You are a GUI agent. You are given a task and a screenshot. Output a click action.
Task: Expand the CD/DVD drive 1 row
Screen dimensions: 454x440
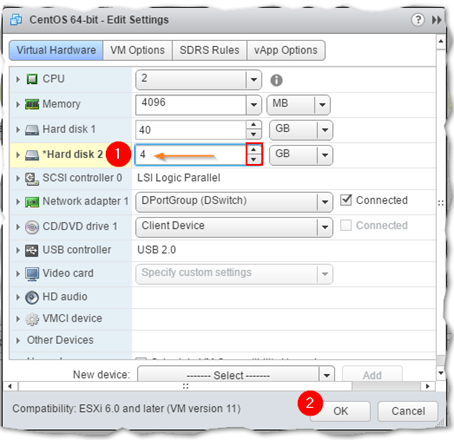[18, 227]
